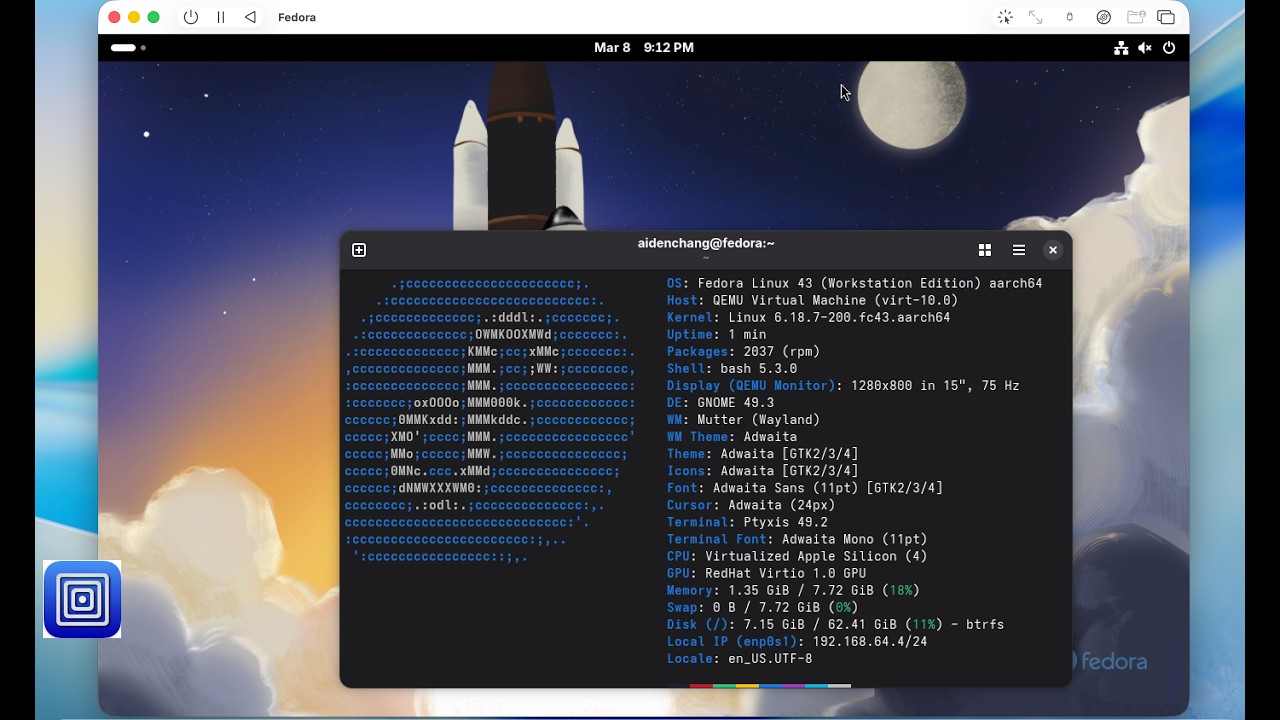Click the CPU Virtualized Apple Silicon line

(798, 555)
